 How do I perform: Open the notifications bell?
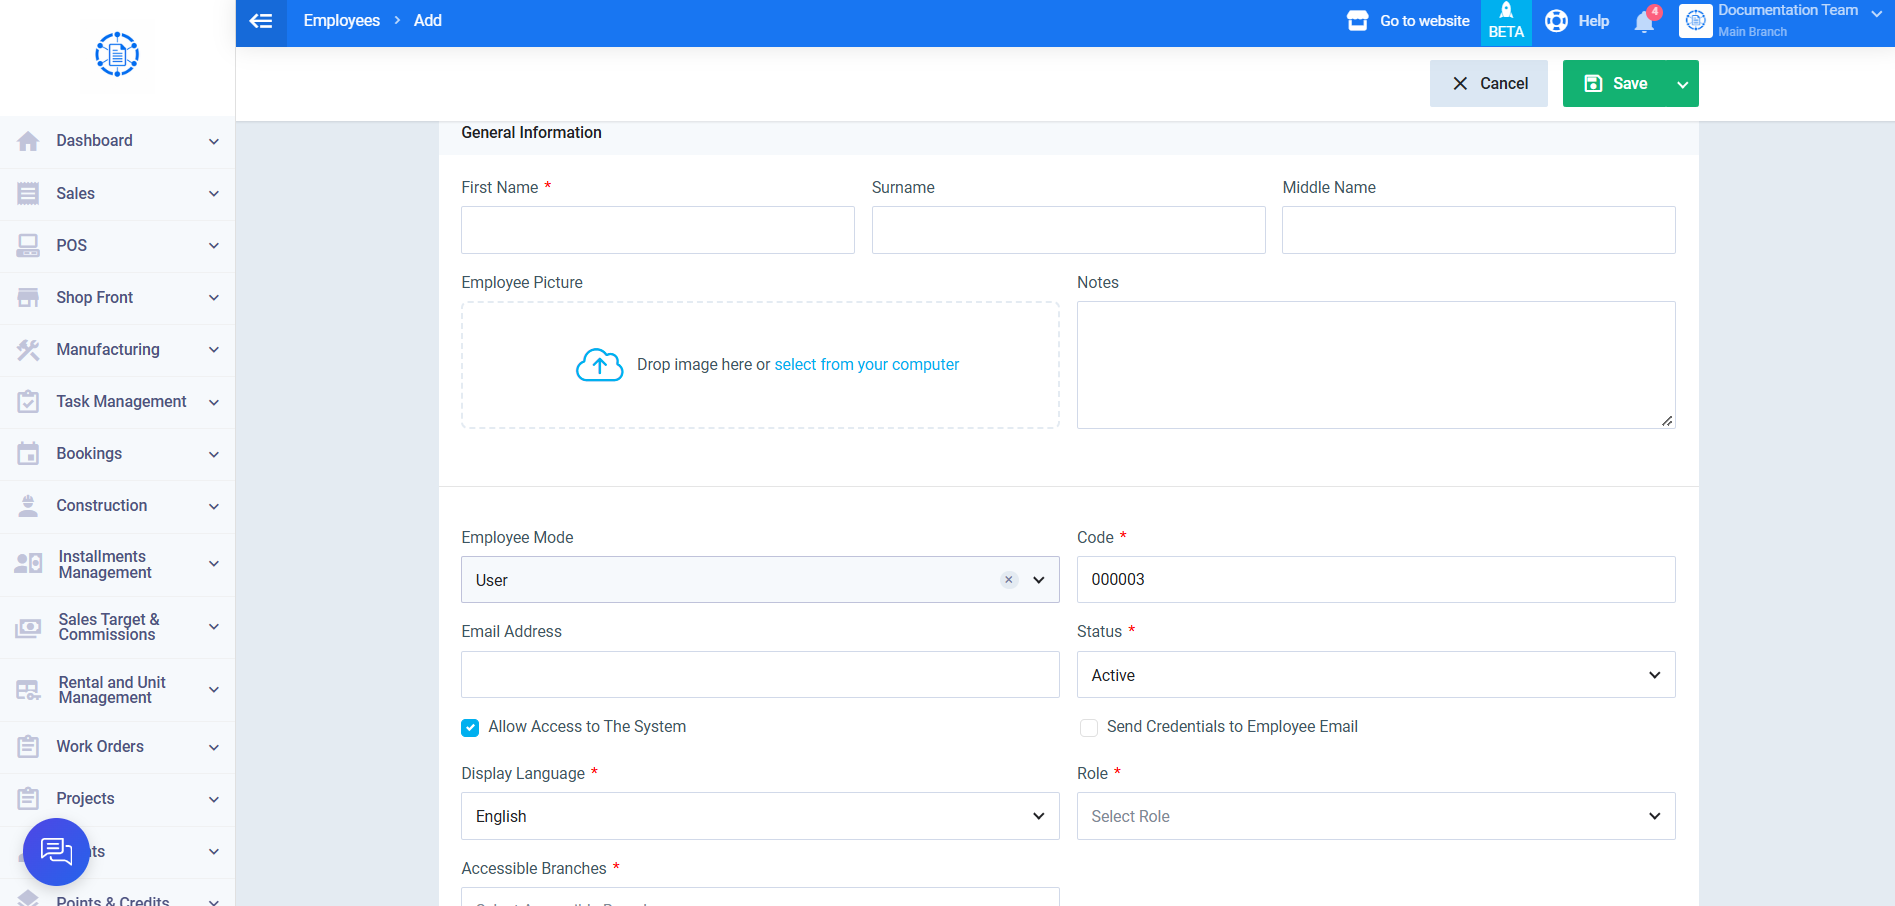[x=1645, y=21]
